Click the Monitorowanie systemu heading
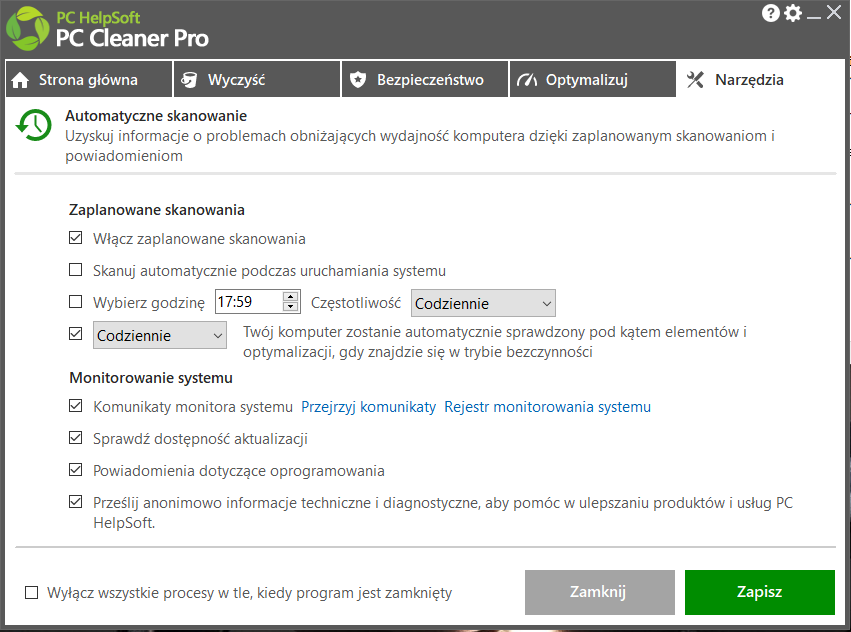851x632 pixels. 151,378
